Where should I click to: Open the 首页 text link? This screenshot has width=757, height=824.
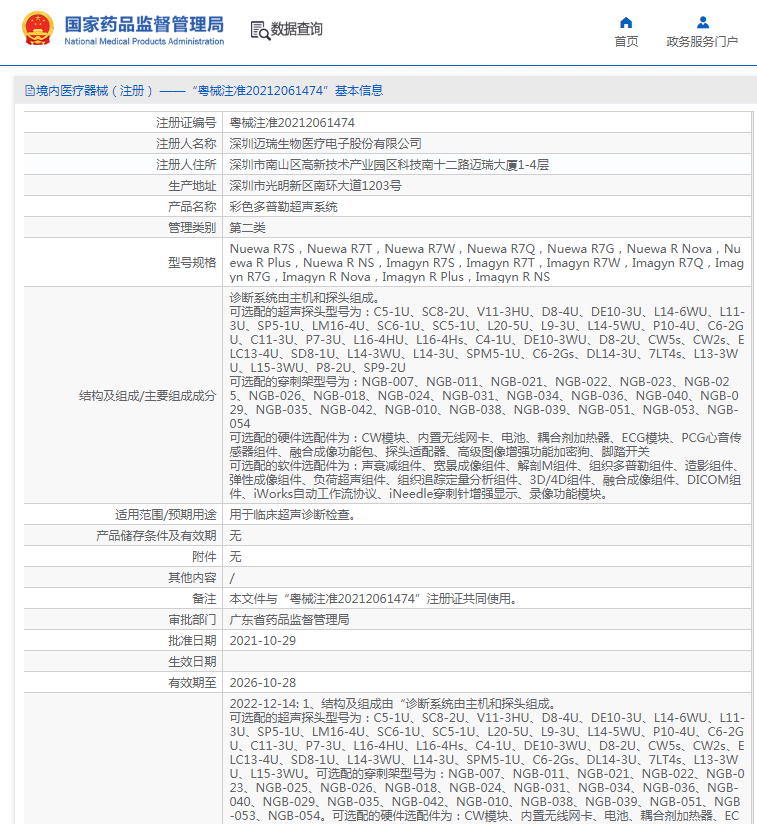[626, 42]
